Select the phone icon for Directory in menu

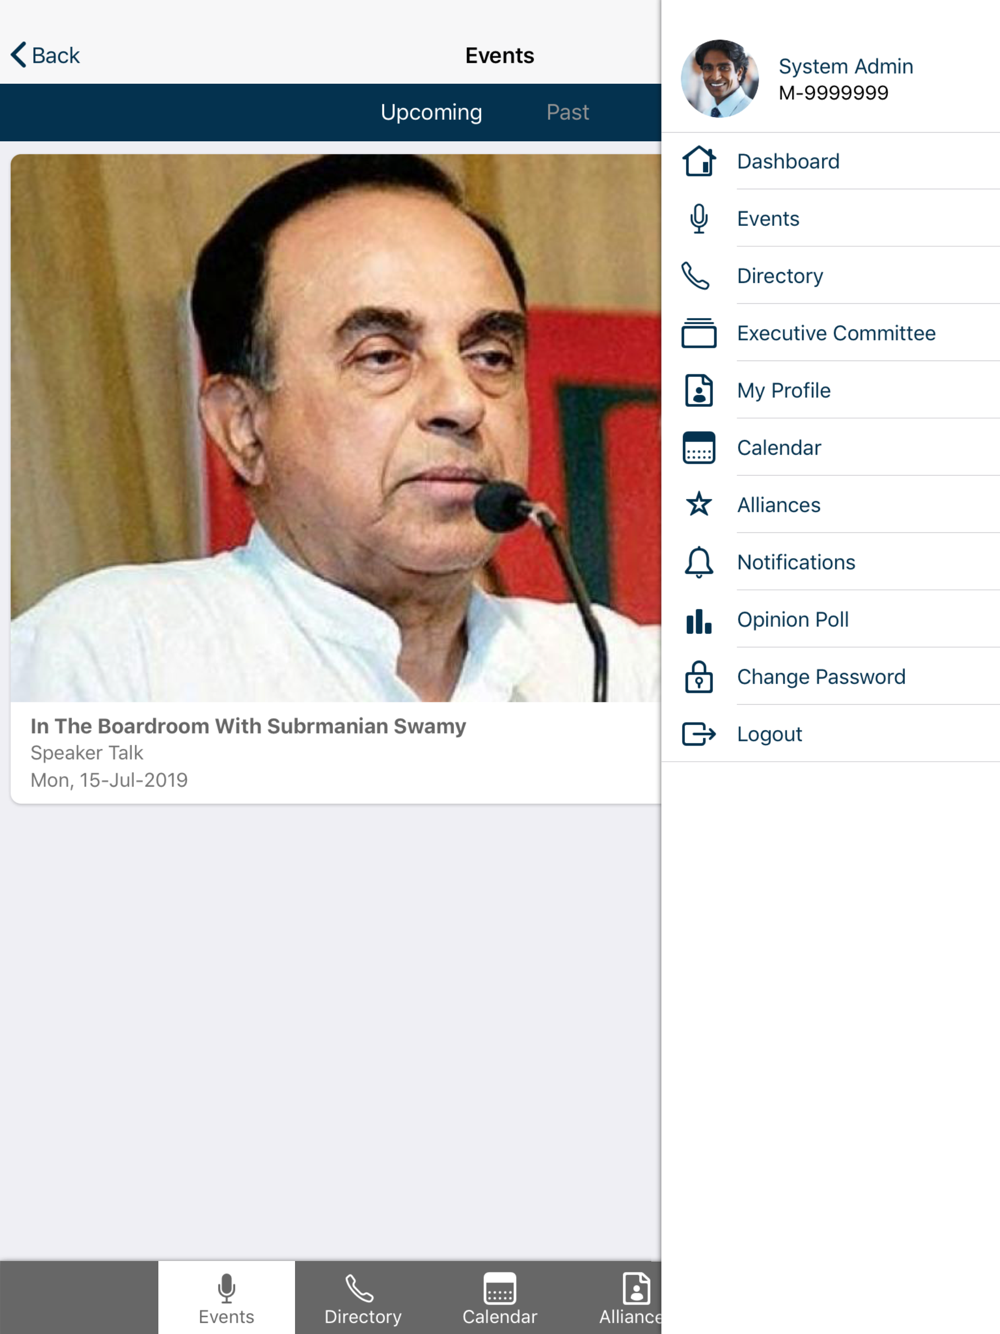pos(696,276)
